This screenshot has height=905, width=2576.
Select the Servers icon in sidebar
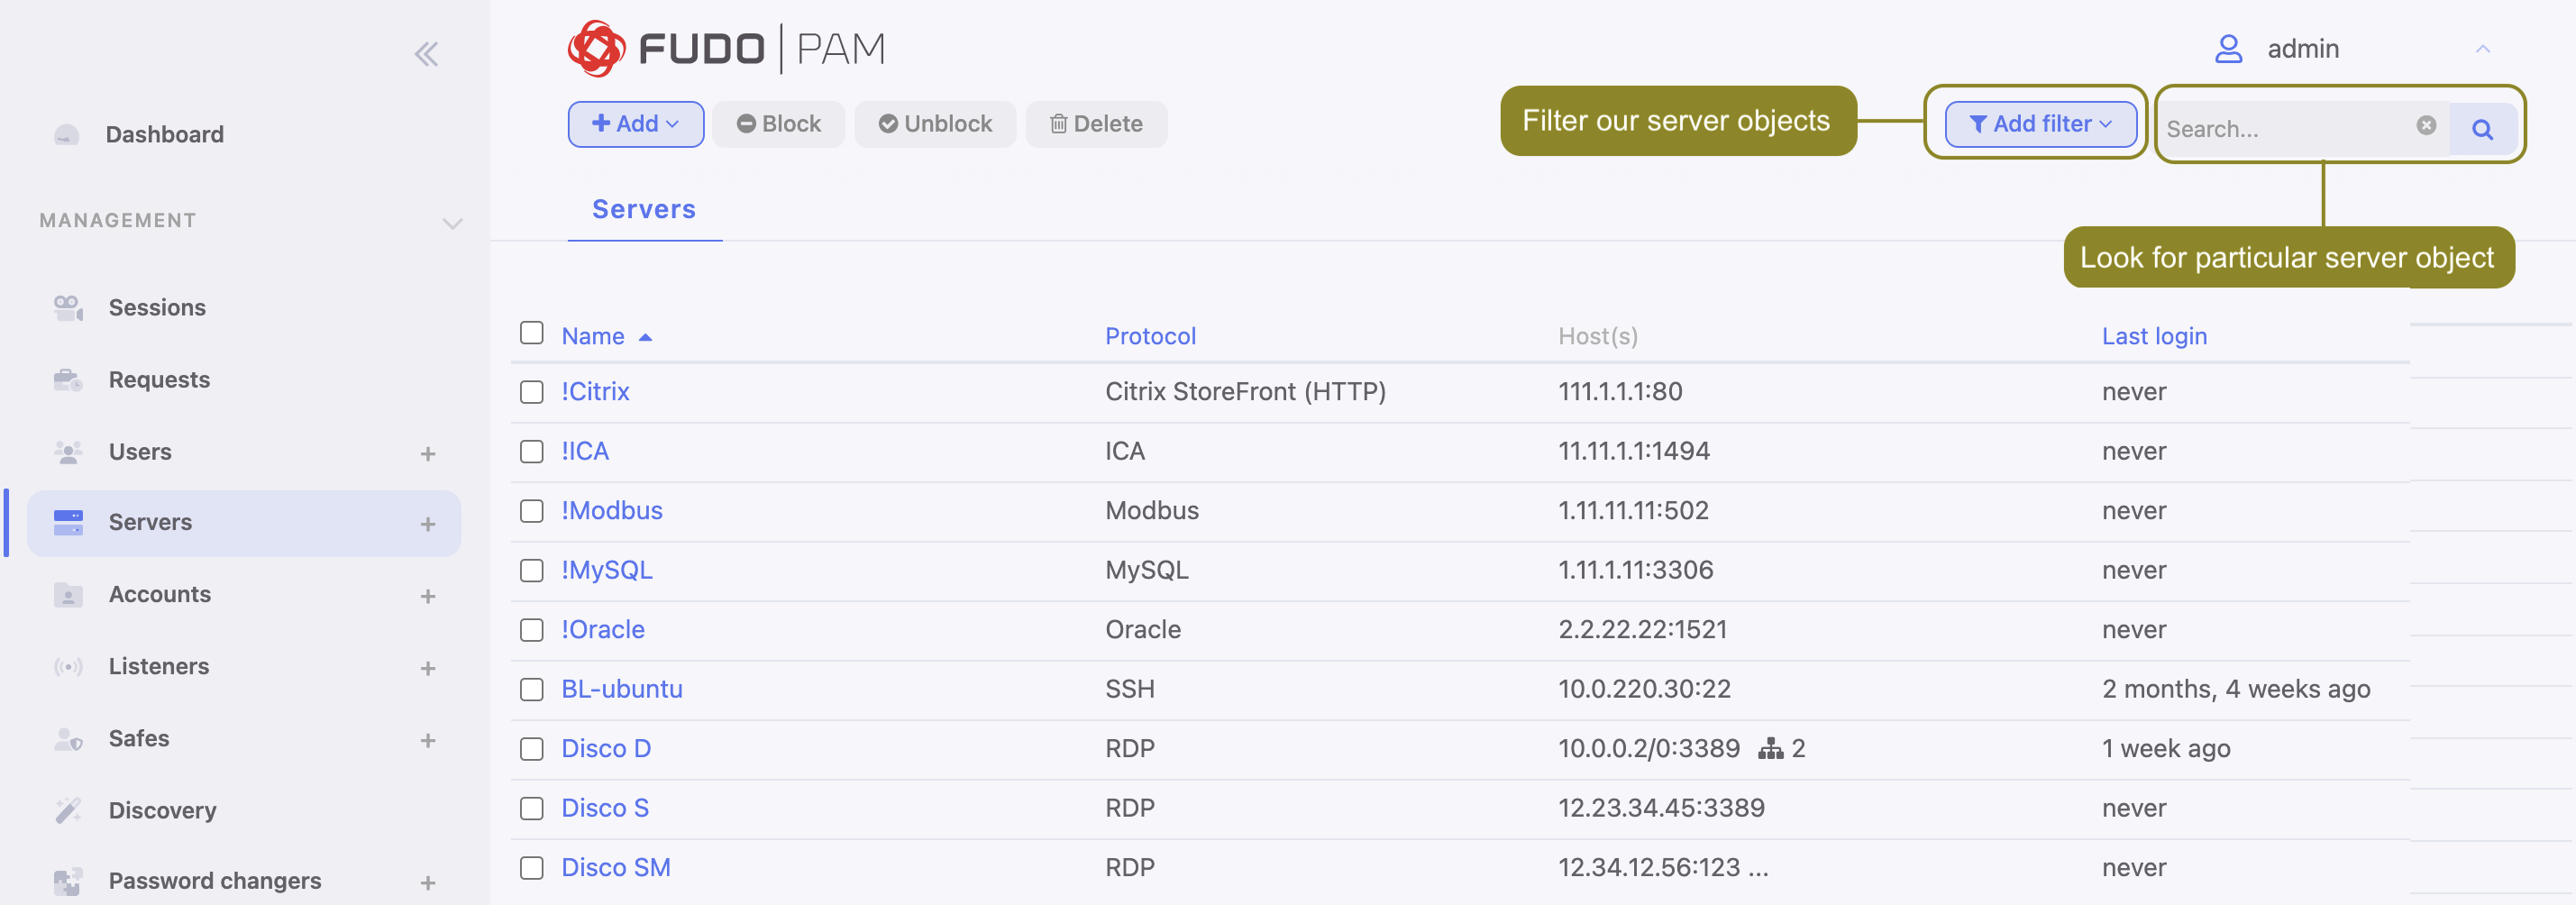point(68,521)
